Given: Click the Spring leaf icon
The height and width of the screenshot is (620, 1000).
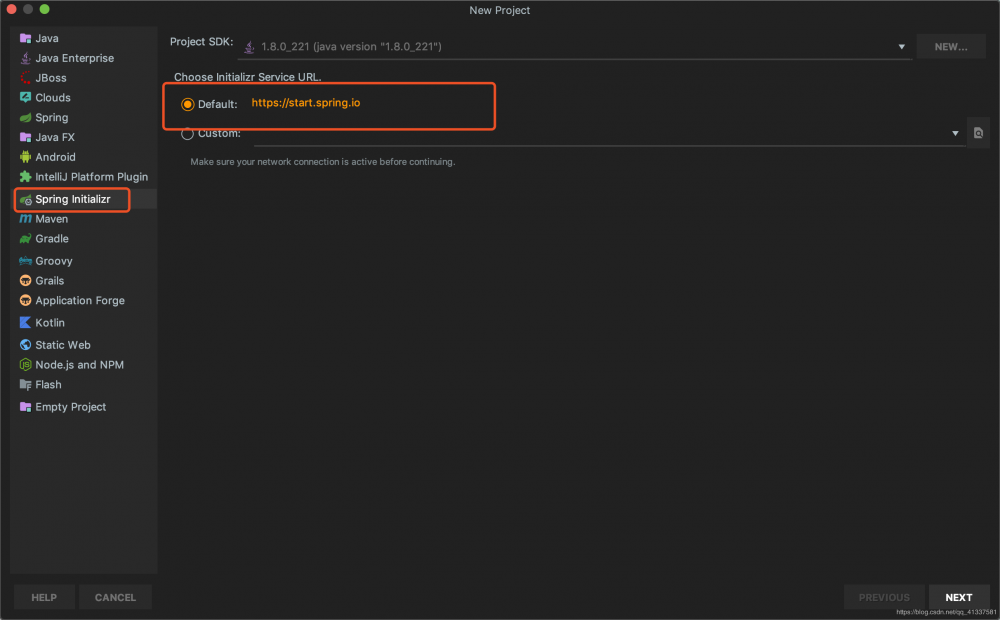Looking at the screenshot, I should [26, 117].
